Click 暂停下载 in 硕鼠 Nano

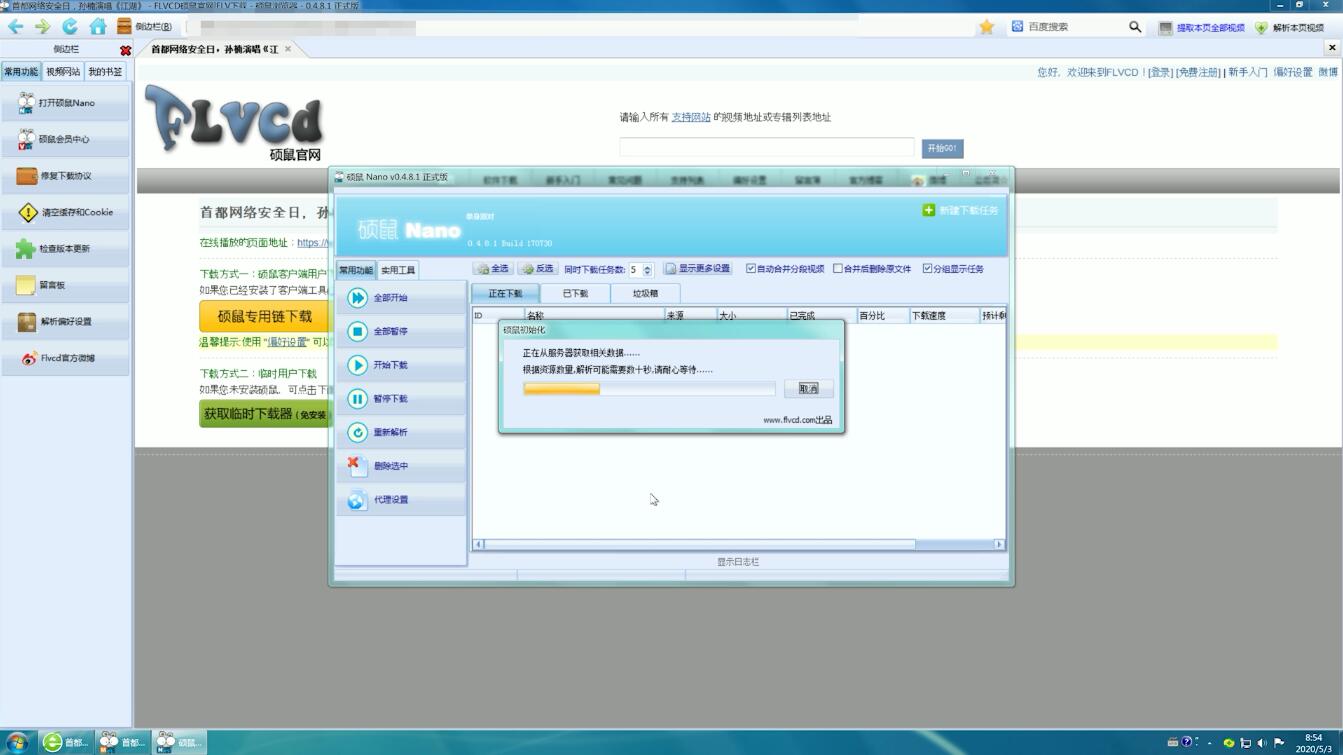(x=401, y=399)
